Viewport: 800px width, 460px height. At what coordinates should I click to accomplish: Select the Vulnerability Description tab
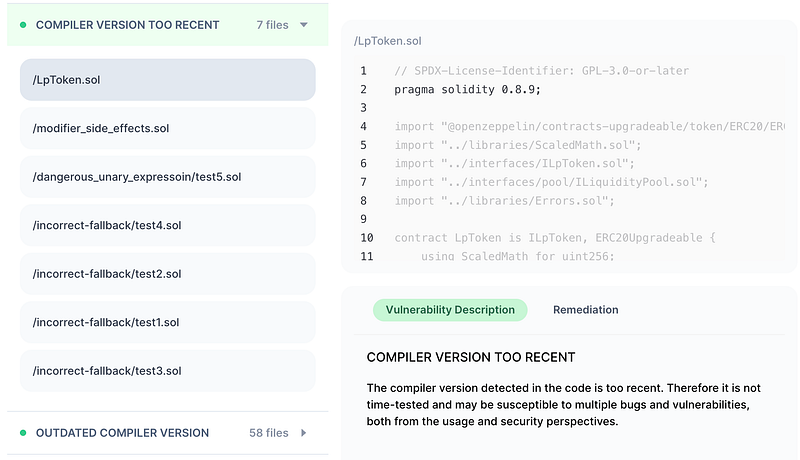coord(450,310)
